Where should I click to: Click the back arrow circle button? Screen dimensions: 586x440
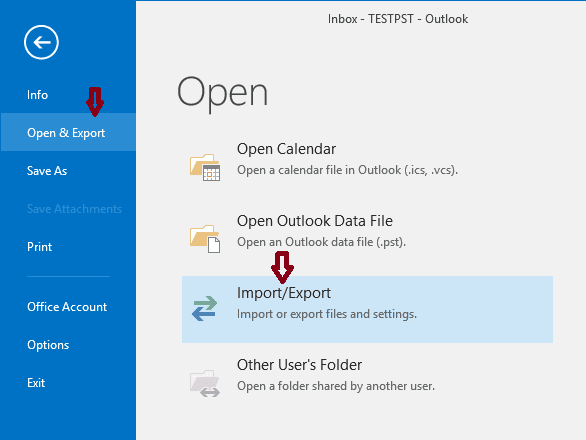pos(41,42)
